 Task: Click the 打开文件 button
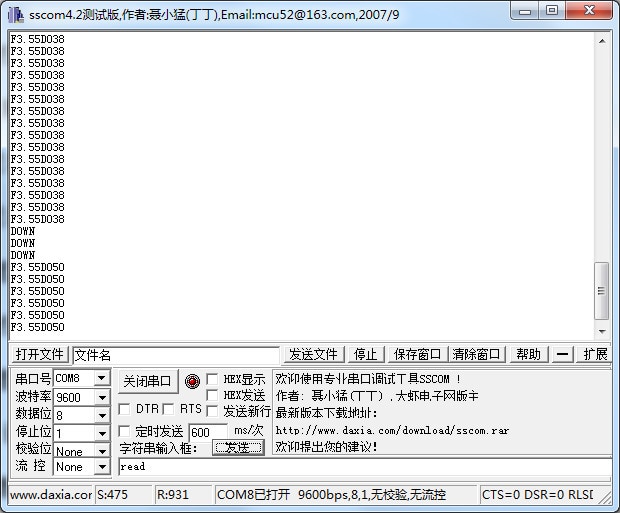(x=40, y=354)
